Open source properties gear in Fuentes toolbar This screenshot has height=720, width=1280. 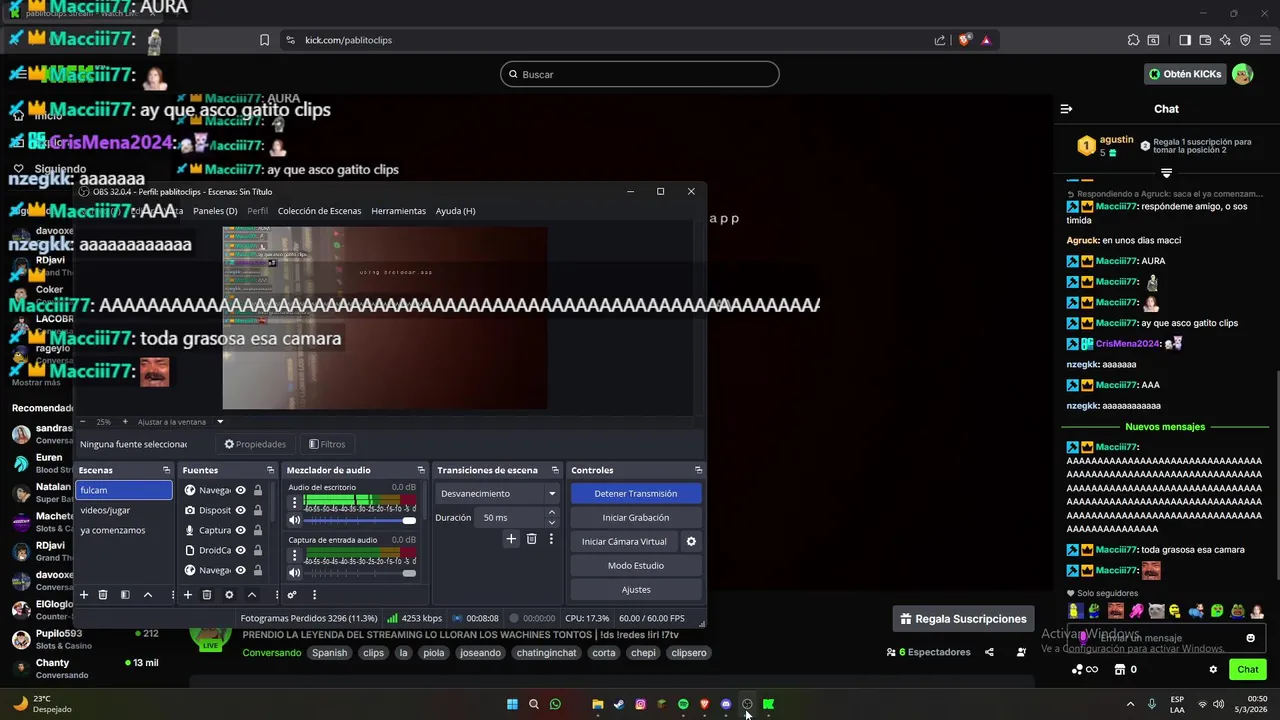point(229,595)
